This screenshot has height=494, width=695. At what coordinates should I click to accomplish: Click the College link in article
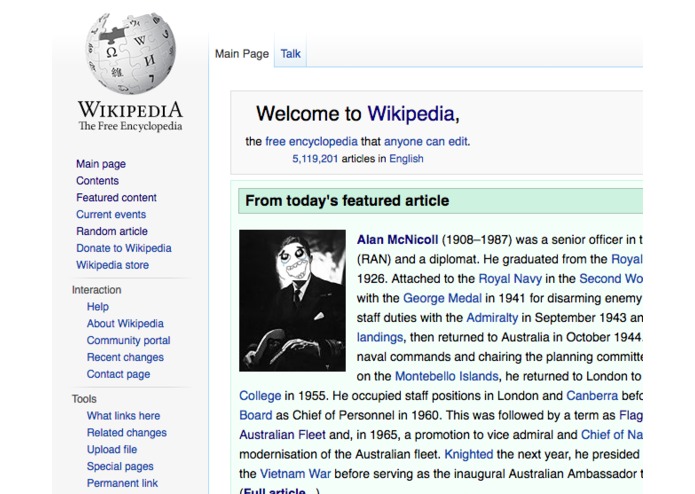pos(260,396)
